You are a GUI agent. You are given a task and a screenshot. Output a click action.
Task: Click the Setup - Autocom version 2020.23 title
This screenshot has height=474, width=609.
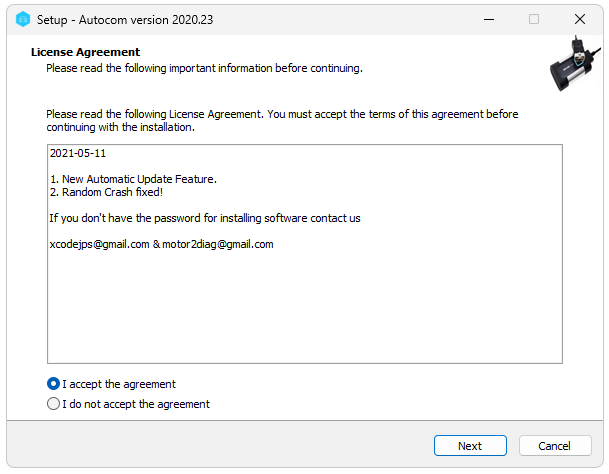(125, 19)
